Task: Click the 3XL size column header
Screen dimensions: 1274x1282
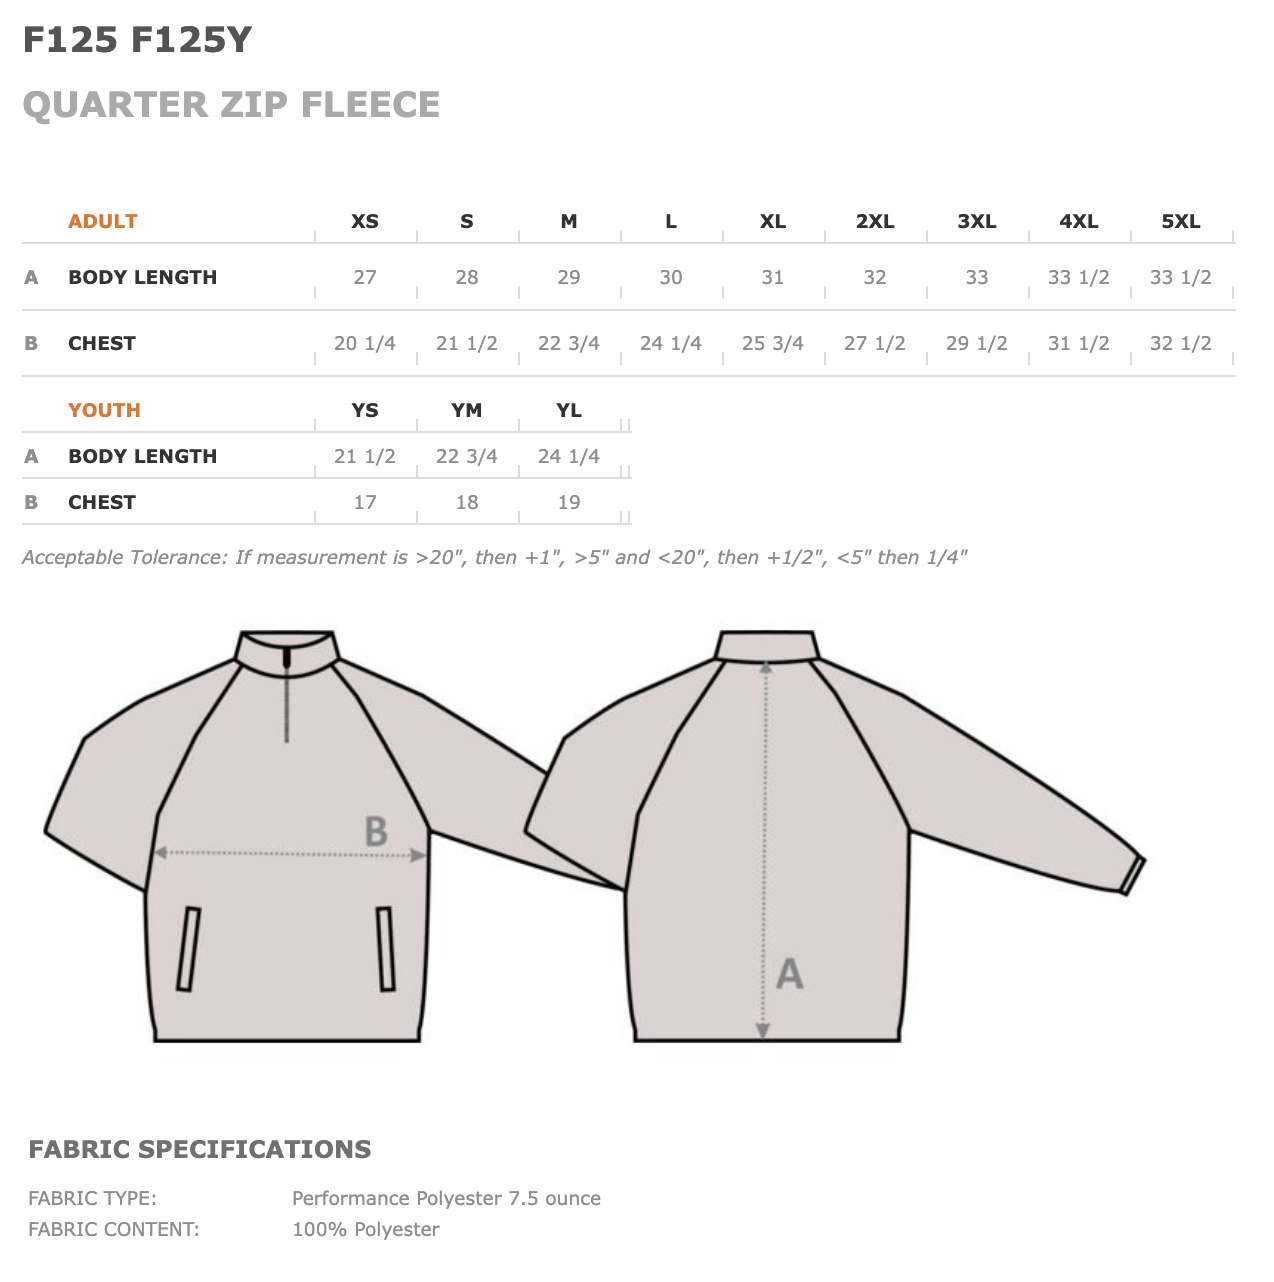Action: [976, 222]
